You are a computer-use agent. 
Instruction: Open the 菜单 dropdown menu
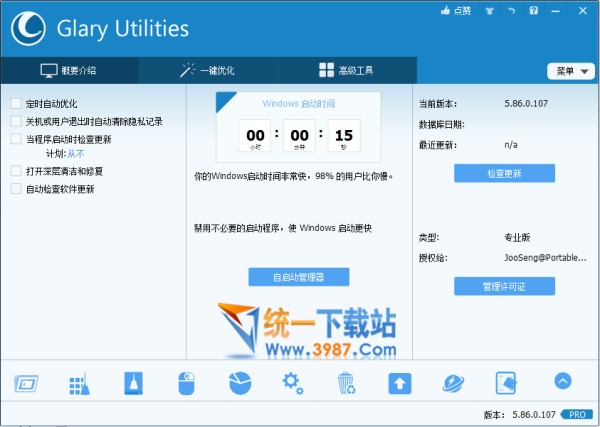click(x=571, y=71)
